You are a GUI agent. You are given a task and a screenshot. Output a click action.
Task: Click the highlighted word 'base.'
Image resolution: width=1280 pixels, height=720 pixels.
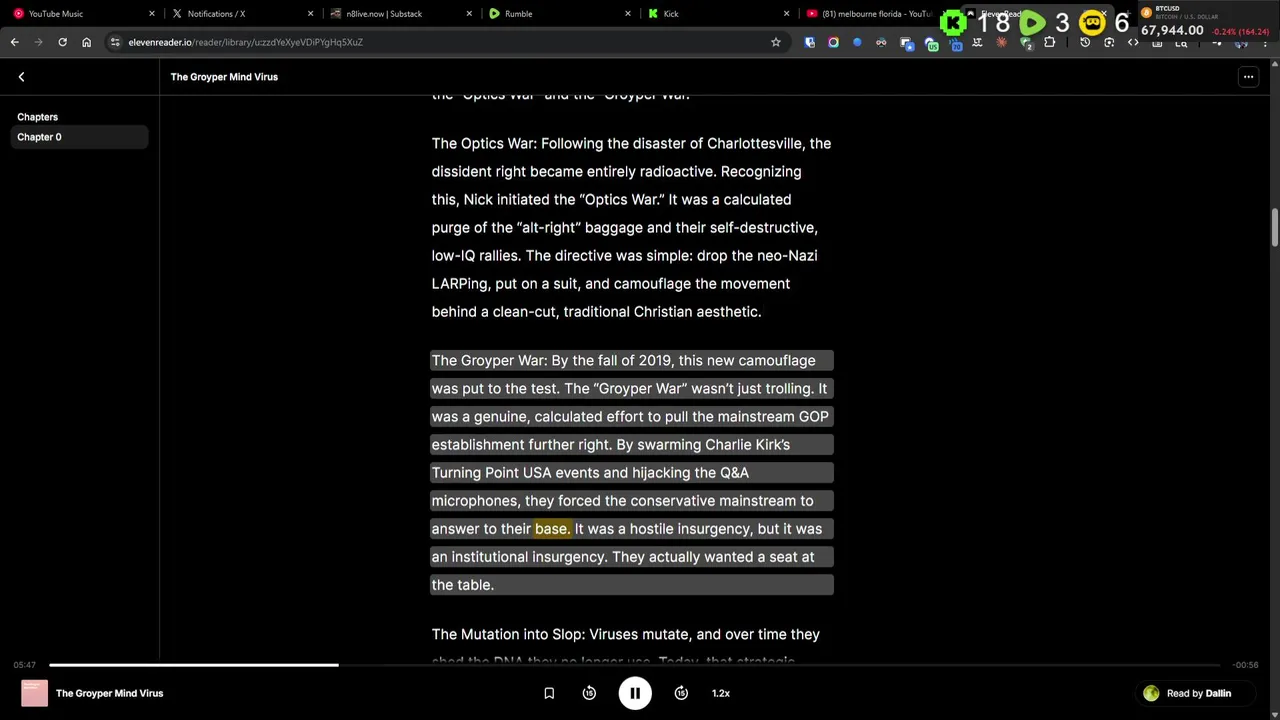(552, 529)
